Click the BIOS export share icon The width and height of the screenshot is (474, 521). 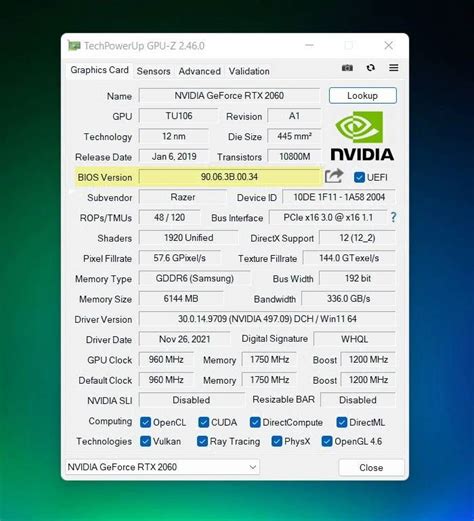tap(334, 176)
